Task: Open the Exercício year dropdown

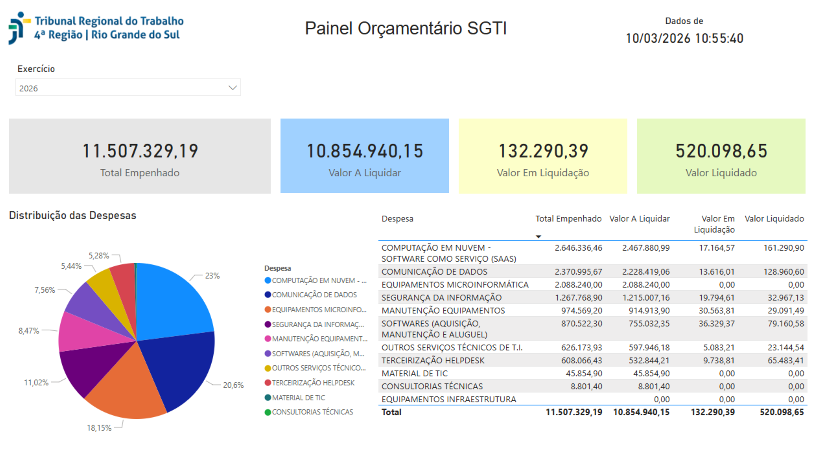Action: (x=128, y=88)
